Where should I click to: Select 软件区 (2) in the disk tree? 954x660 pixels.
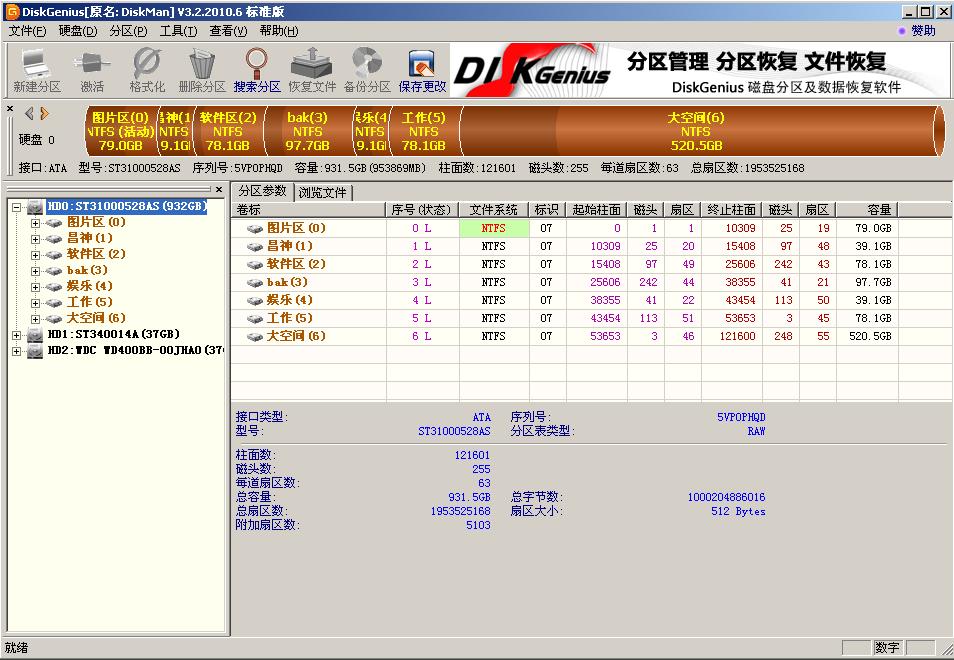[x=96, y=254]
